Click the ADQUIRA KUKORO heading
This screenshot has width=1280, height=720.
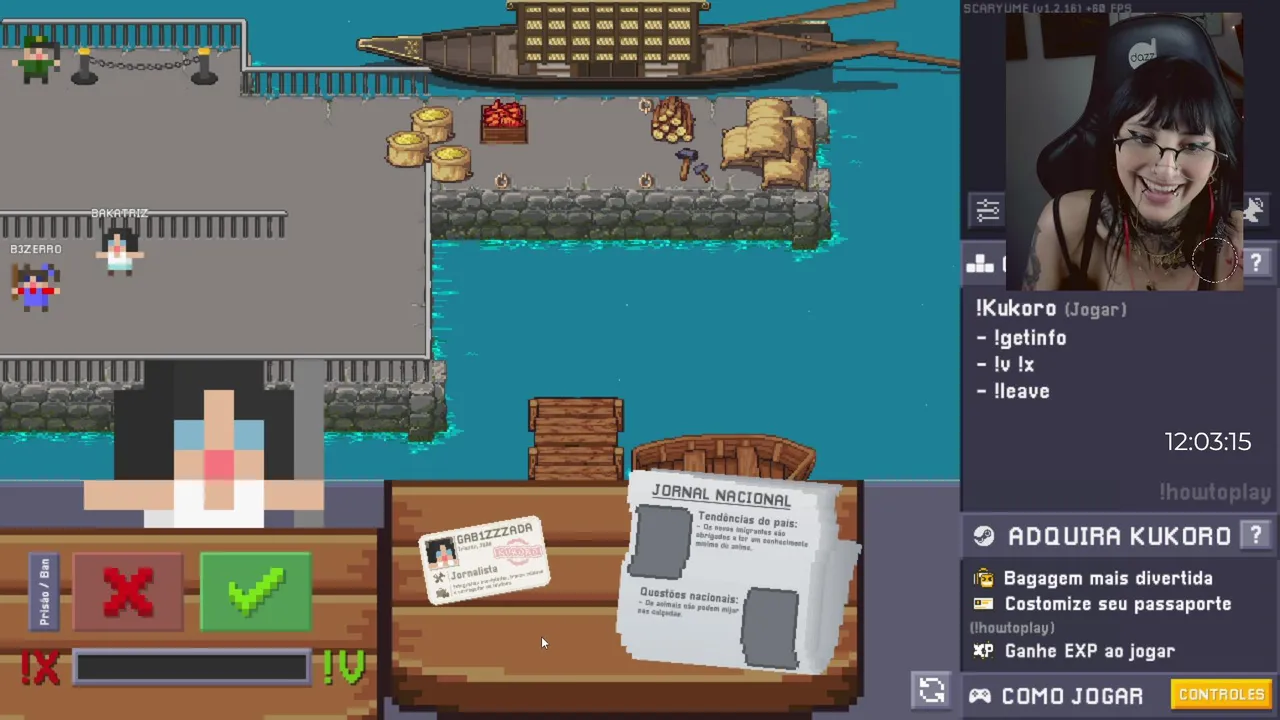click(x=1119, y=537)
